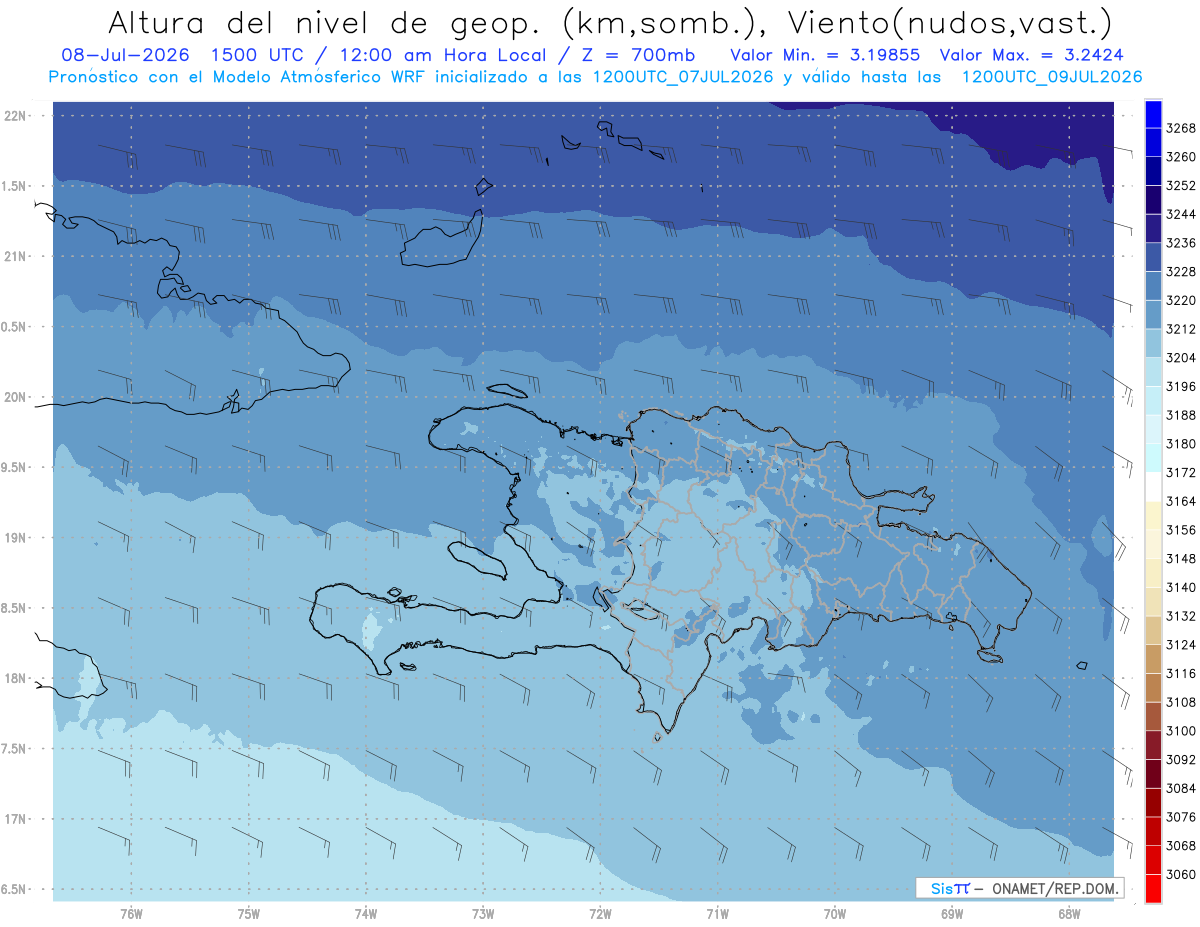Click the '18N' latitude label
The height and width of the screenshot is (927, 1200).
point(15,678)
